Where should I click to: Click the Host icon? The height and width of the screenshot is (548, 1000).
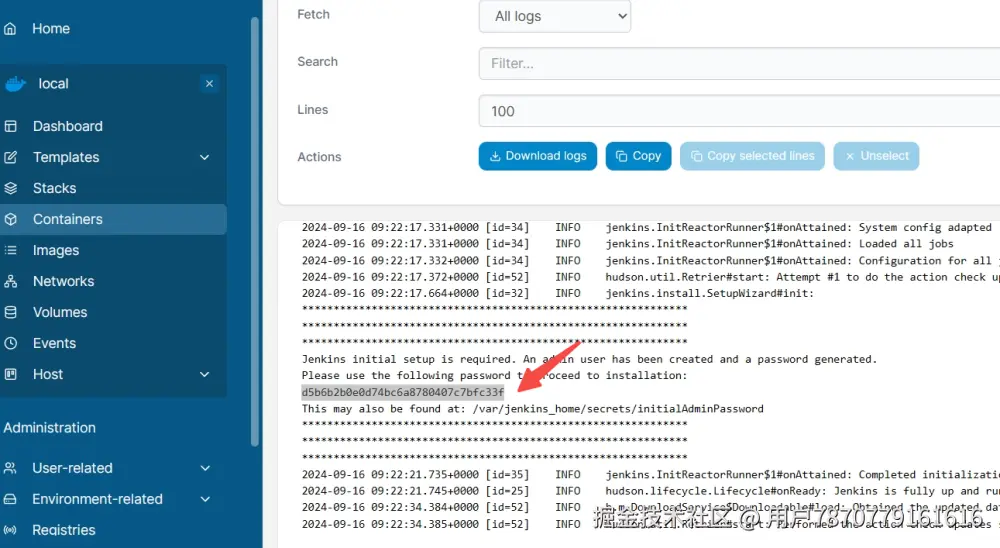coord(11,374)
